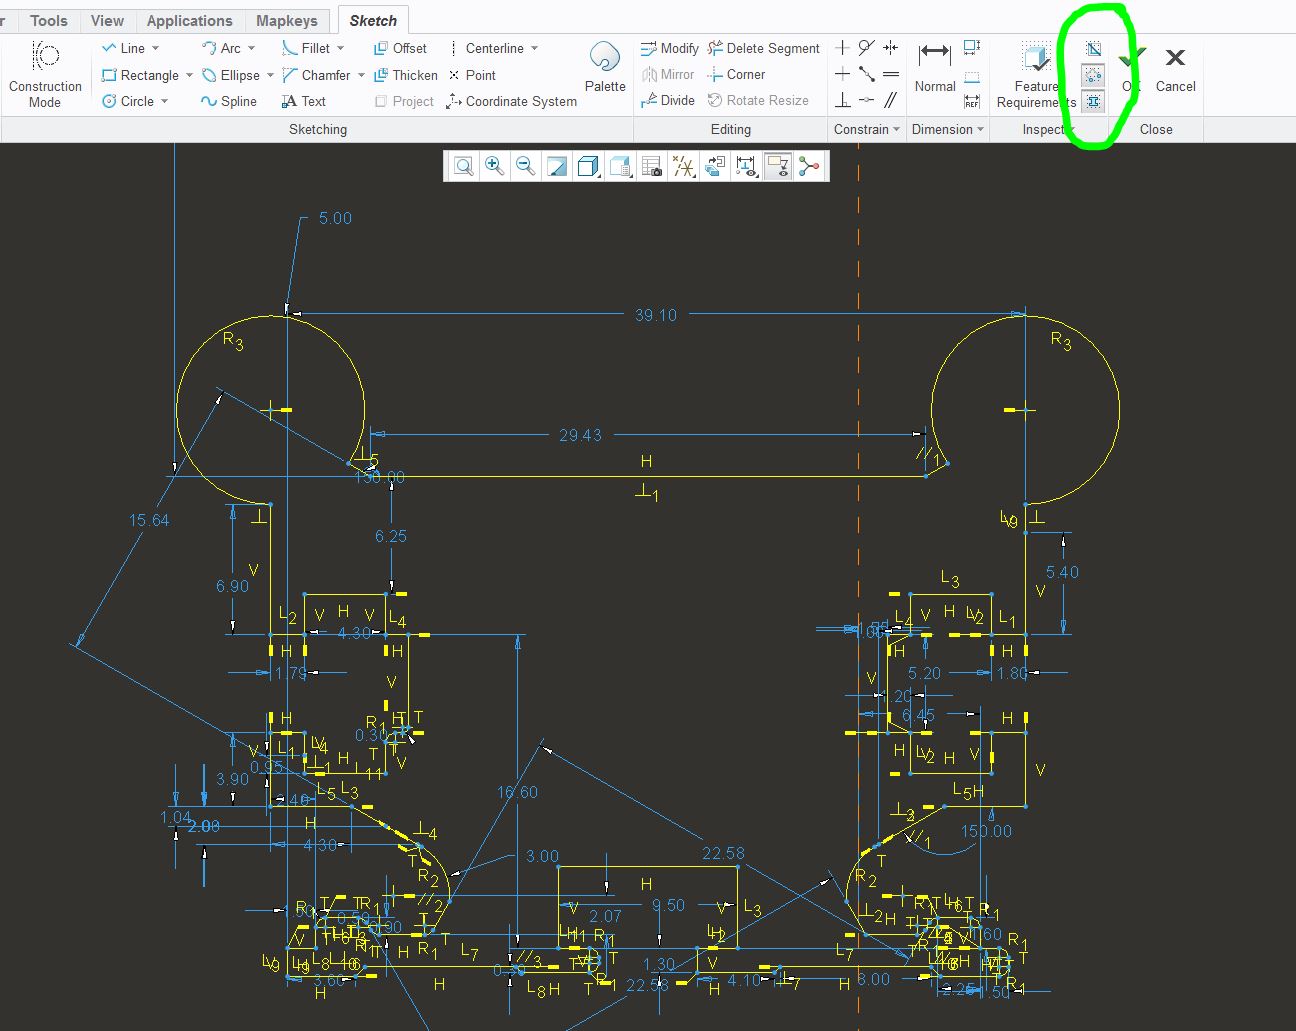Repaint the graphics window
The width and height of the screenshot is (1296, 1031).
556,166
